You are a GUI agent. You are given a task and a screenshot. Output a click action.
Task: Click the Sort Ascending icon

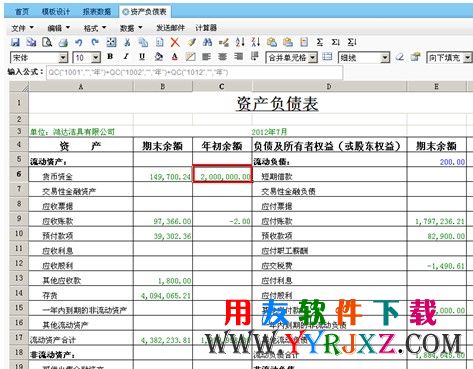[x=240, y=42]
